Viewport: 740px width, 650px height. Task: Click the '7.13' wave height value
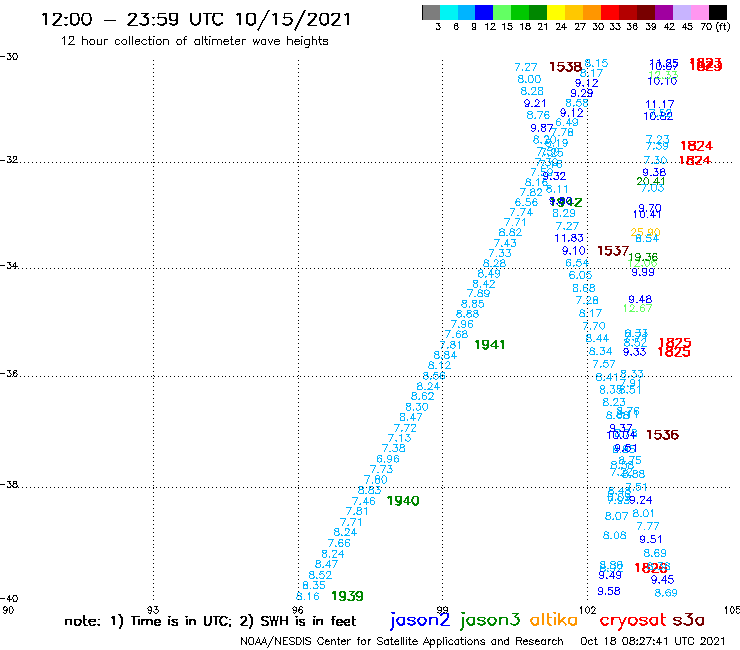point(399,438)
